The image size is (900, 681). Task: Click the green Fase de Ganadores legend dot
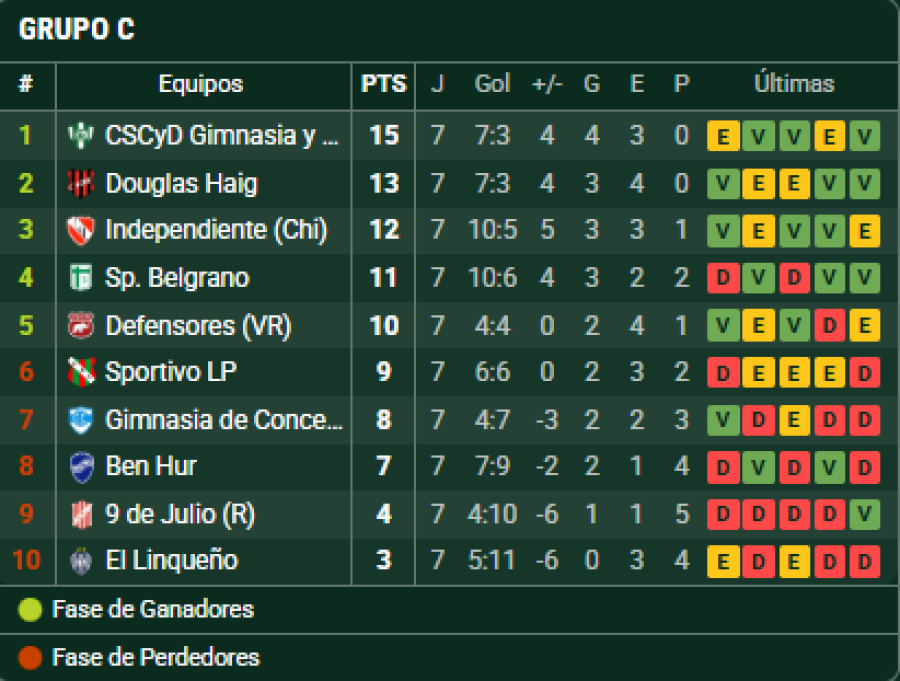point(31,609)
